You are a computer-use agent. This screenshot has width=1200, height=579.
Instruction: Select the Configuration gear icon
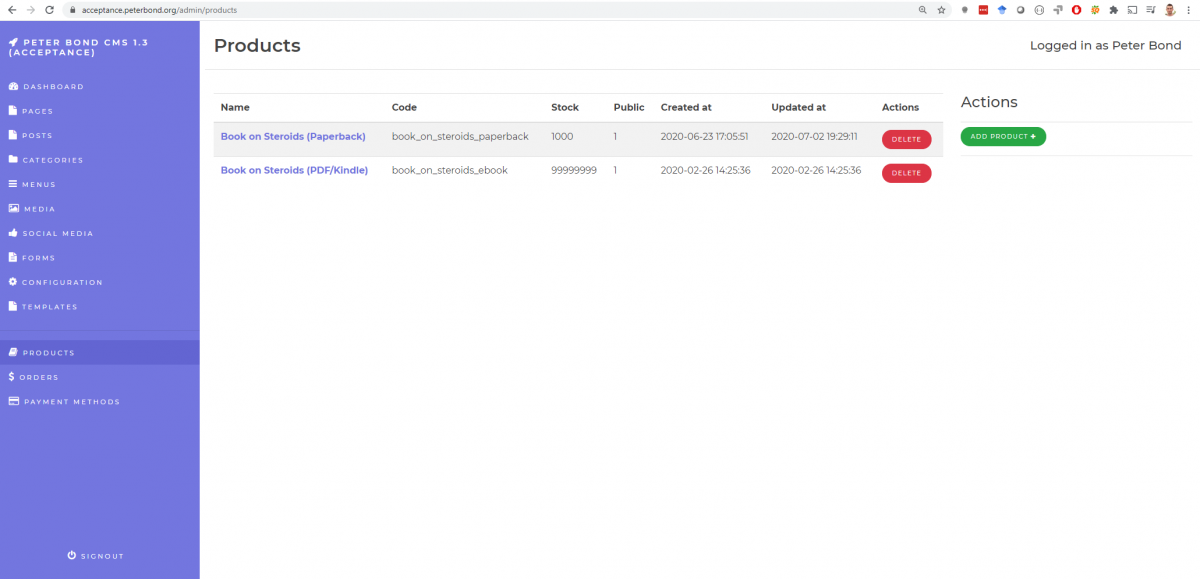(13, 282)
